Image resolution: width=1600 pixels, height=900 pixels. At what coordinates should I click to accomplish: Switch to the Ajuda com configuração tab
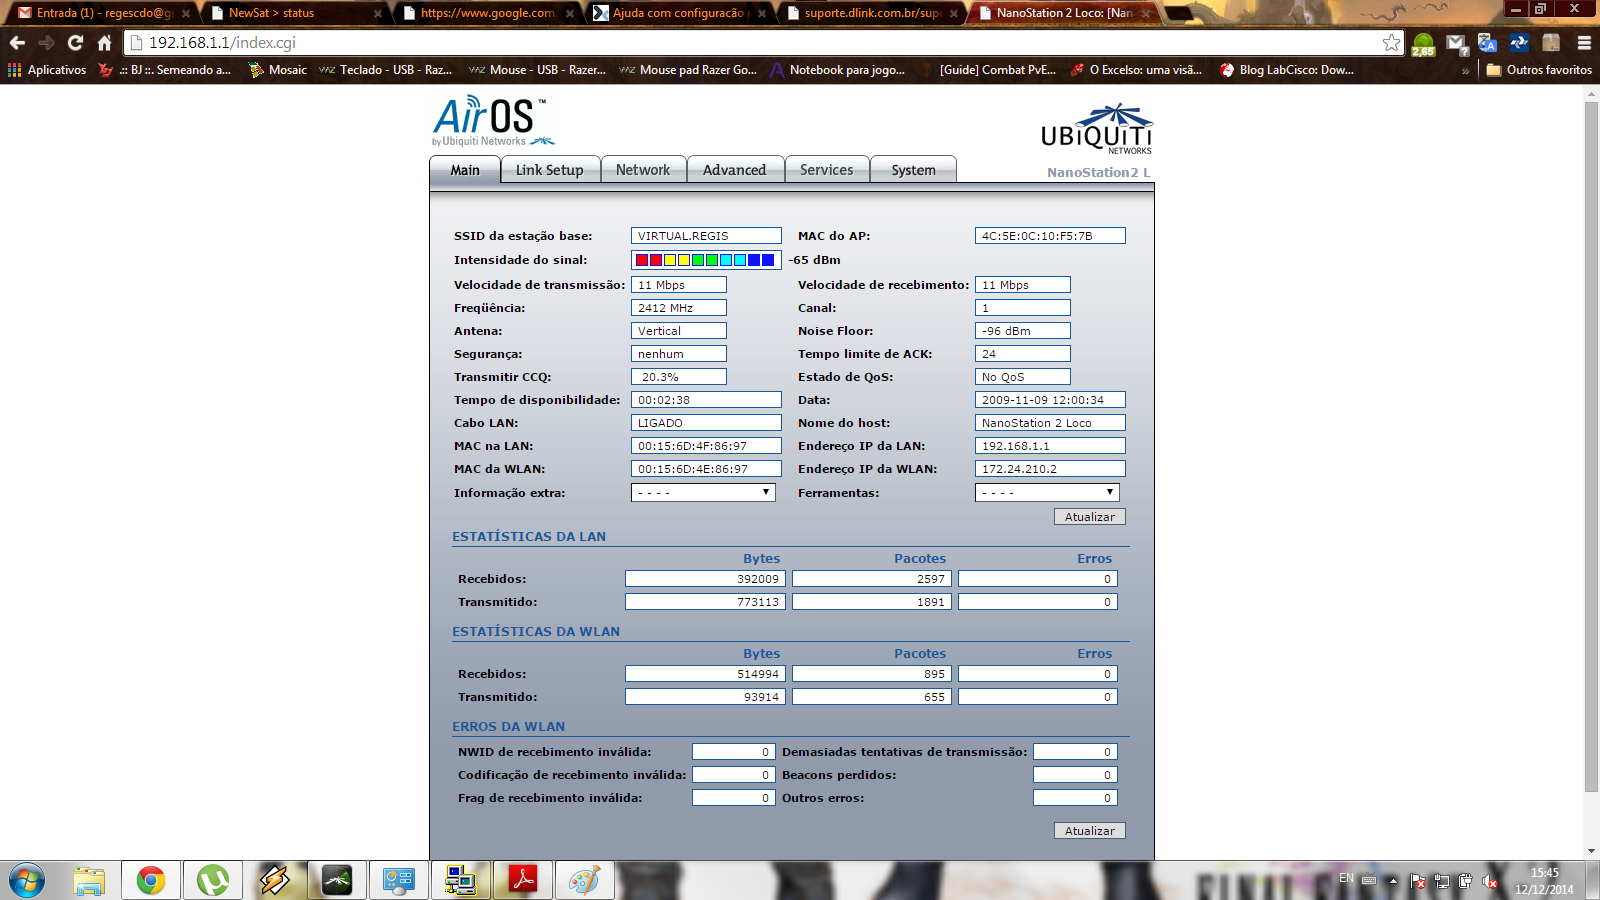pyautogui.click(x=680, y=13)
